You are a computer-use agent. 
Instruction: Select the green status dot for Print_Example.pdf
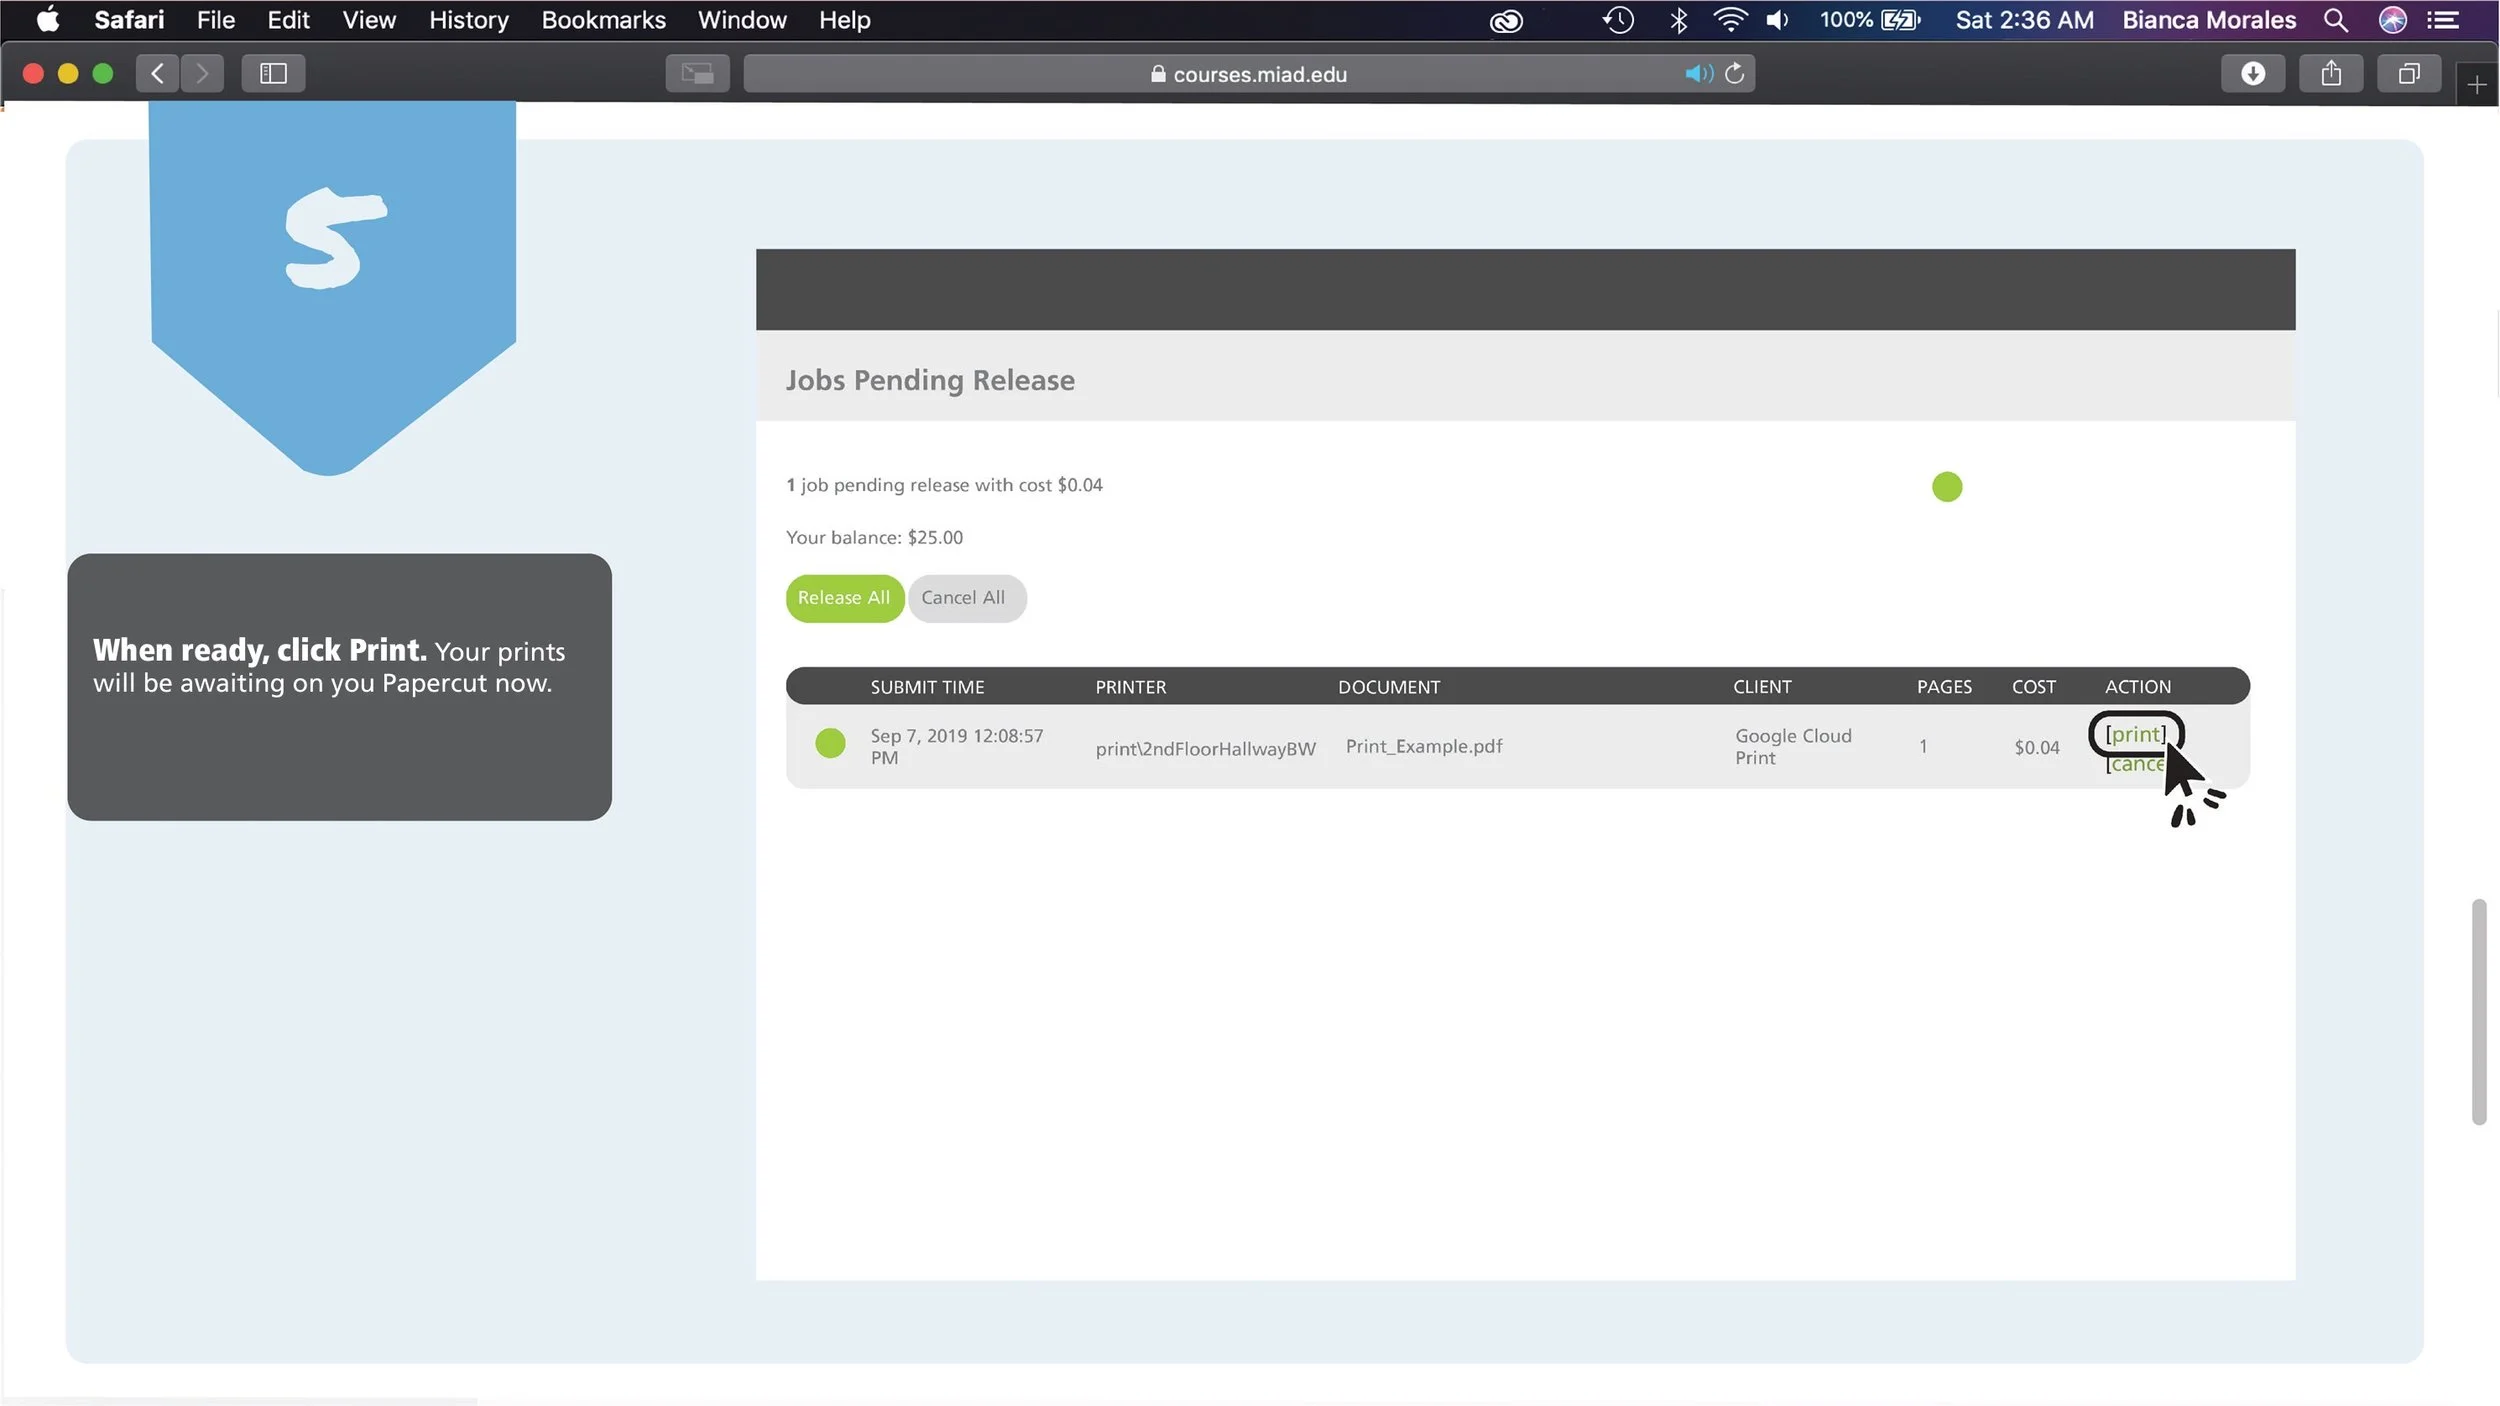coord(830,743)
